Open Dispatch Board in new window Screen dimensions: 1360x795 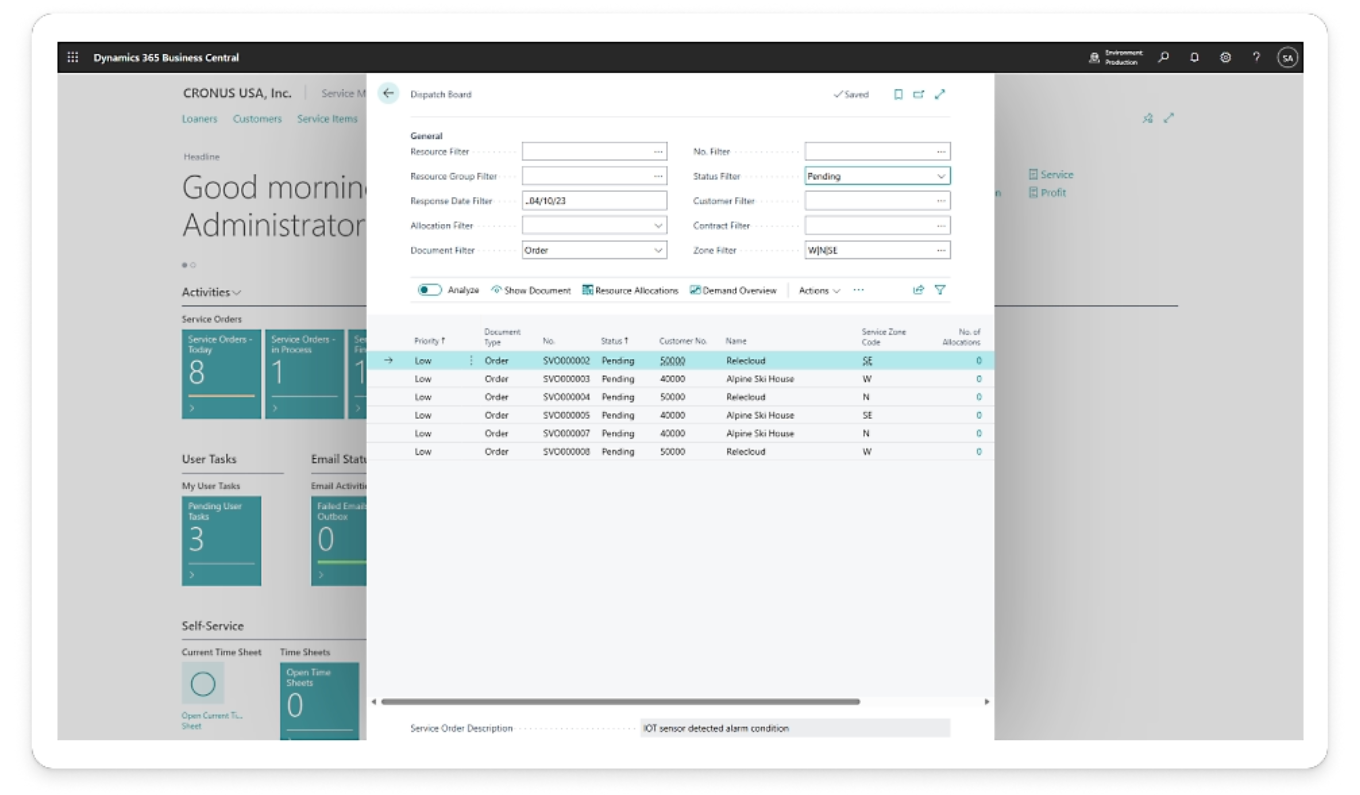(x=918, y=95)
